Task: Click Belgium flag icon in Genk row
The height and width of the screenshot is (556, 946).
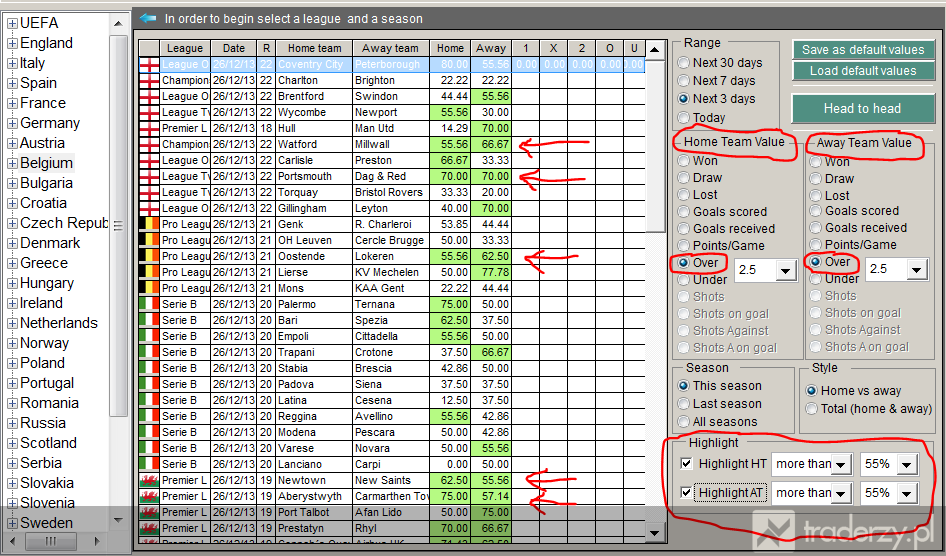Action: click(149, 224)
